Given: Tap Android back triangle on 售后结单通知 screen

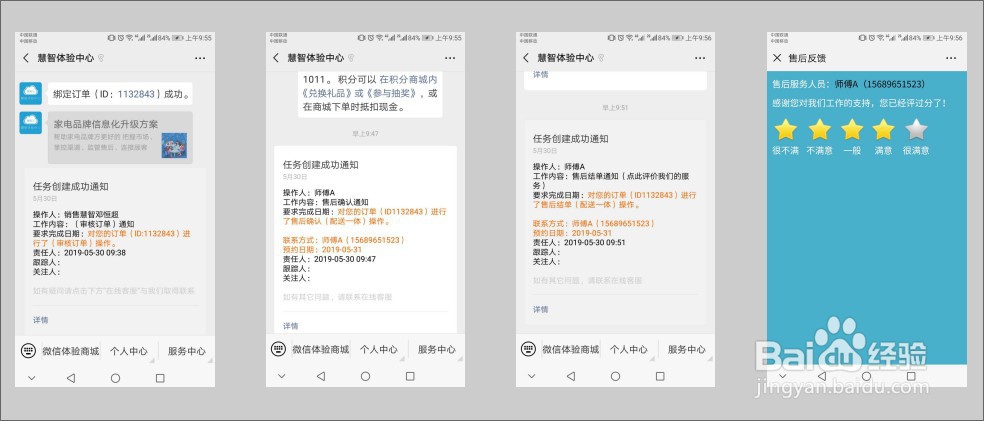Looking at the screenshot, I should [x=570, y=376].
